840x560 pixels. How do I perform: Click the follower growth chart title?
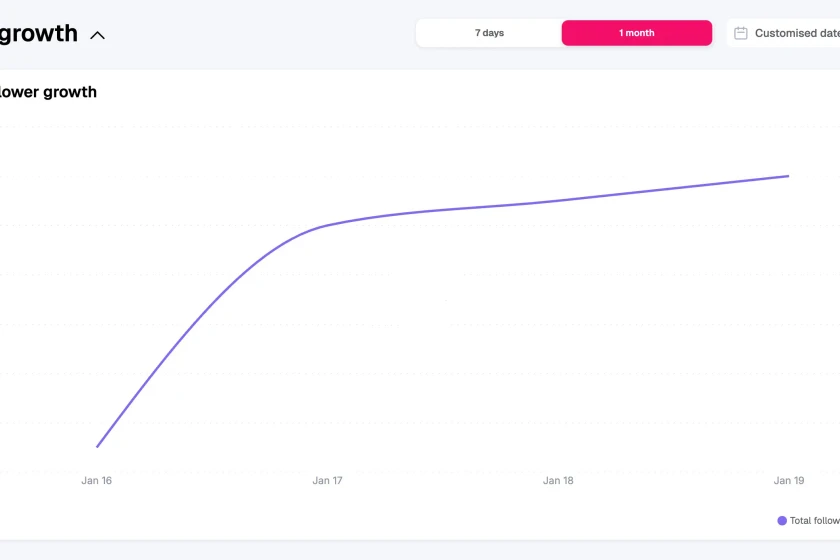coord(48,92)
